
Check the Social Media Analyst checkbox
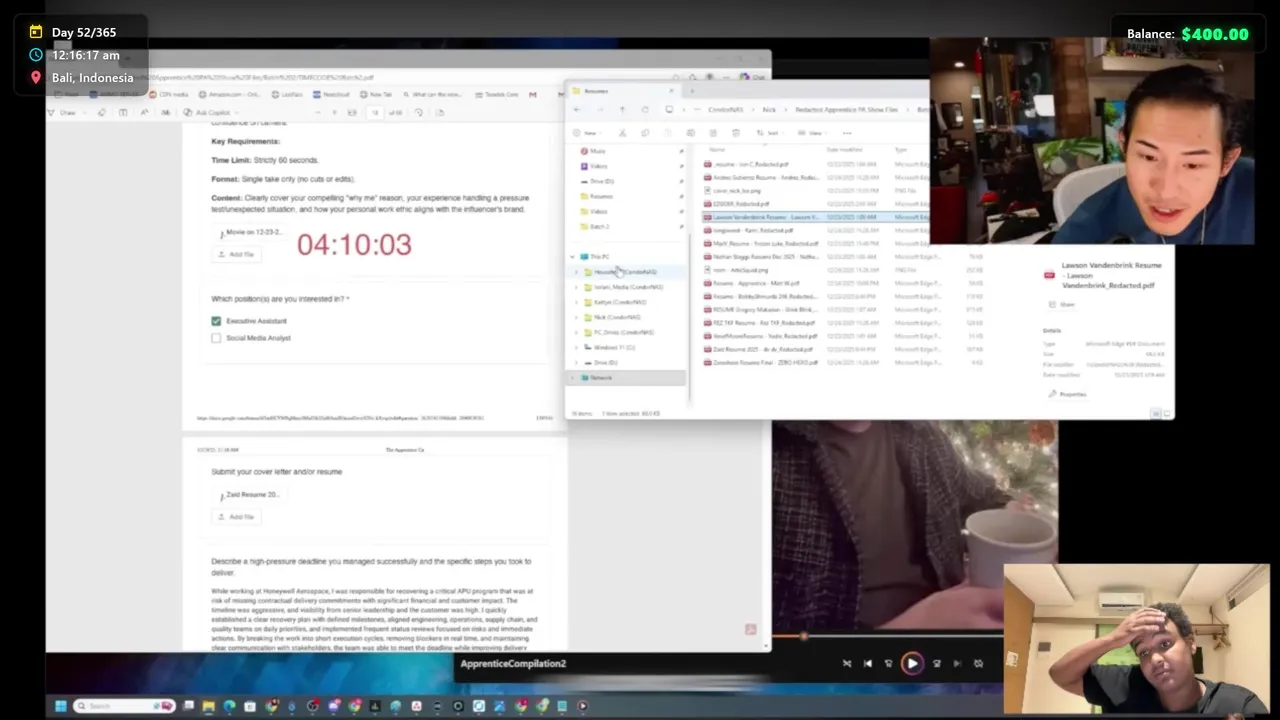click(x=216, y=338)
